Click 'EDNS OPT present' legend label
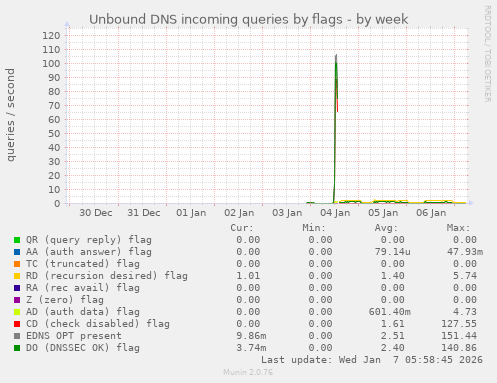Image resolution: width=497 pixels, height=383 pixels. pos(74,336)
